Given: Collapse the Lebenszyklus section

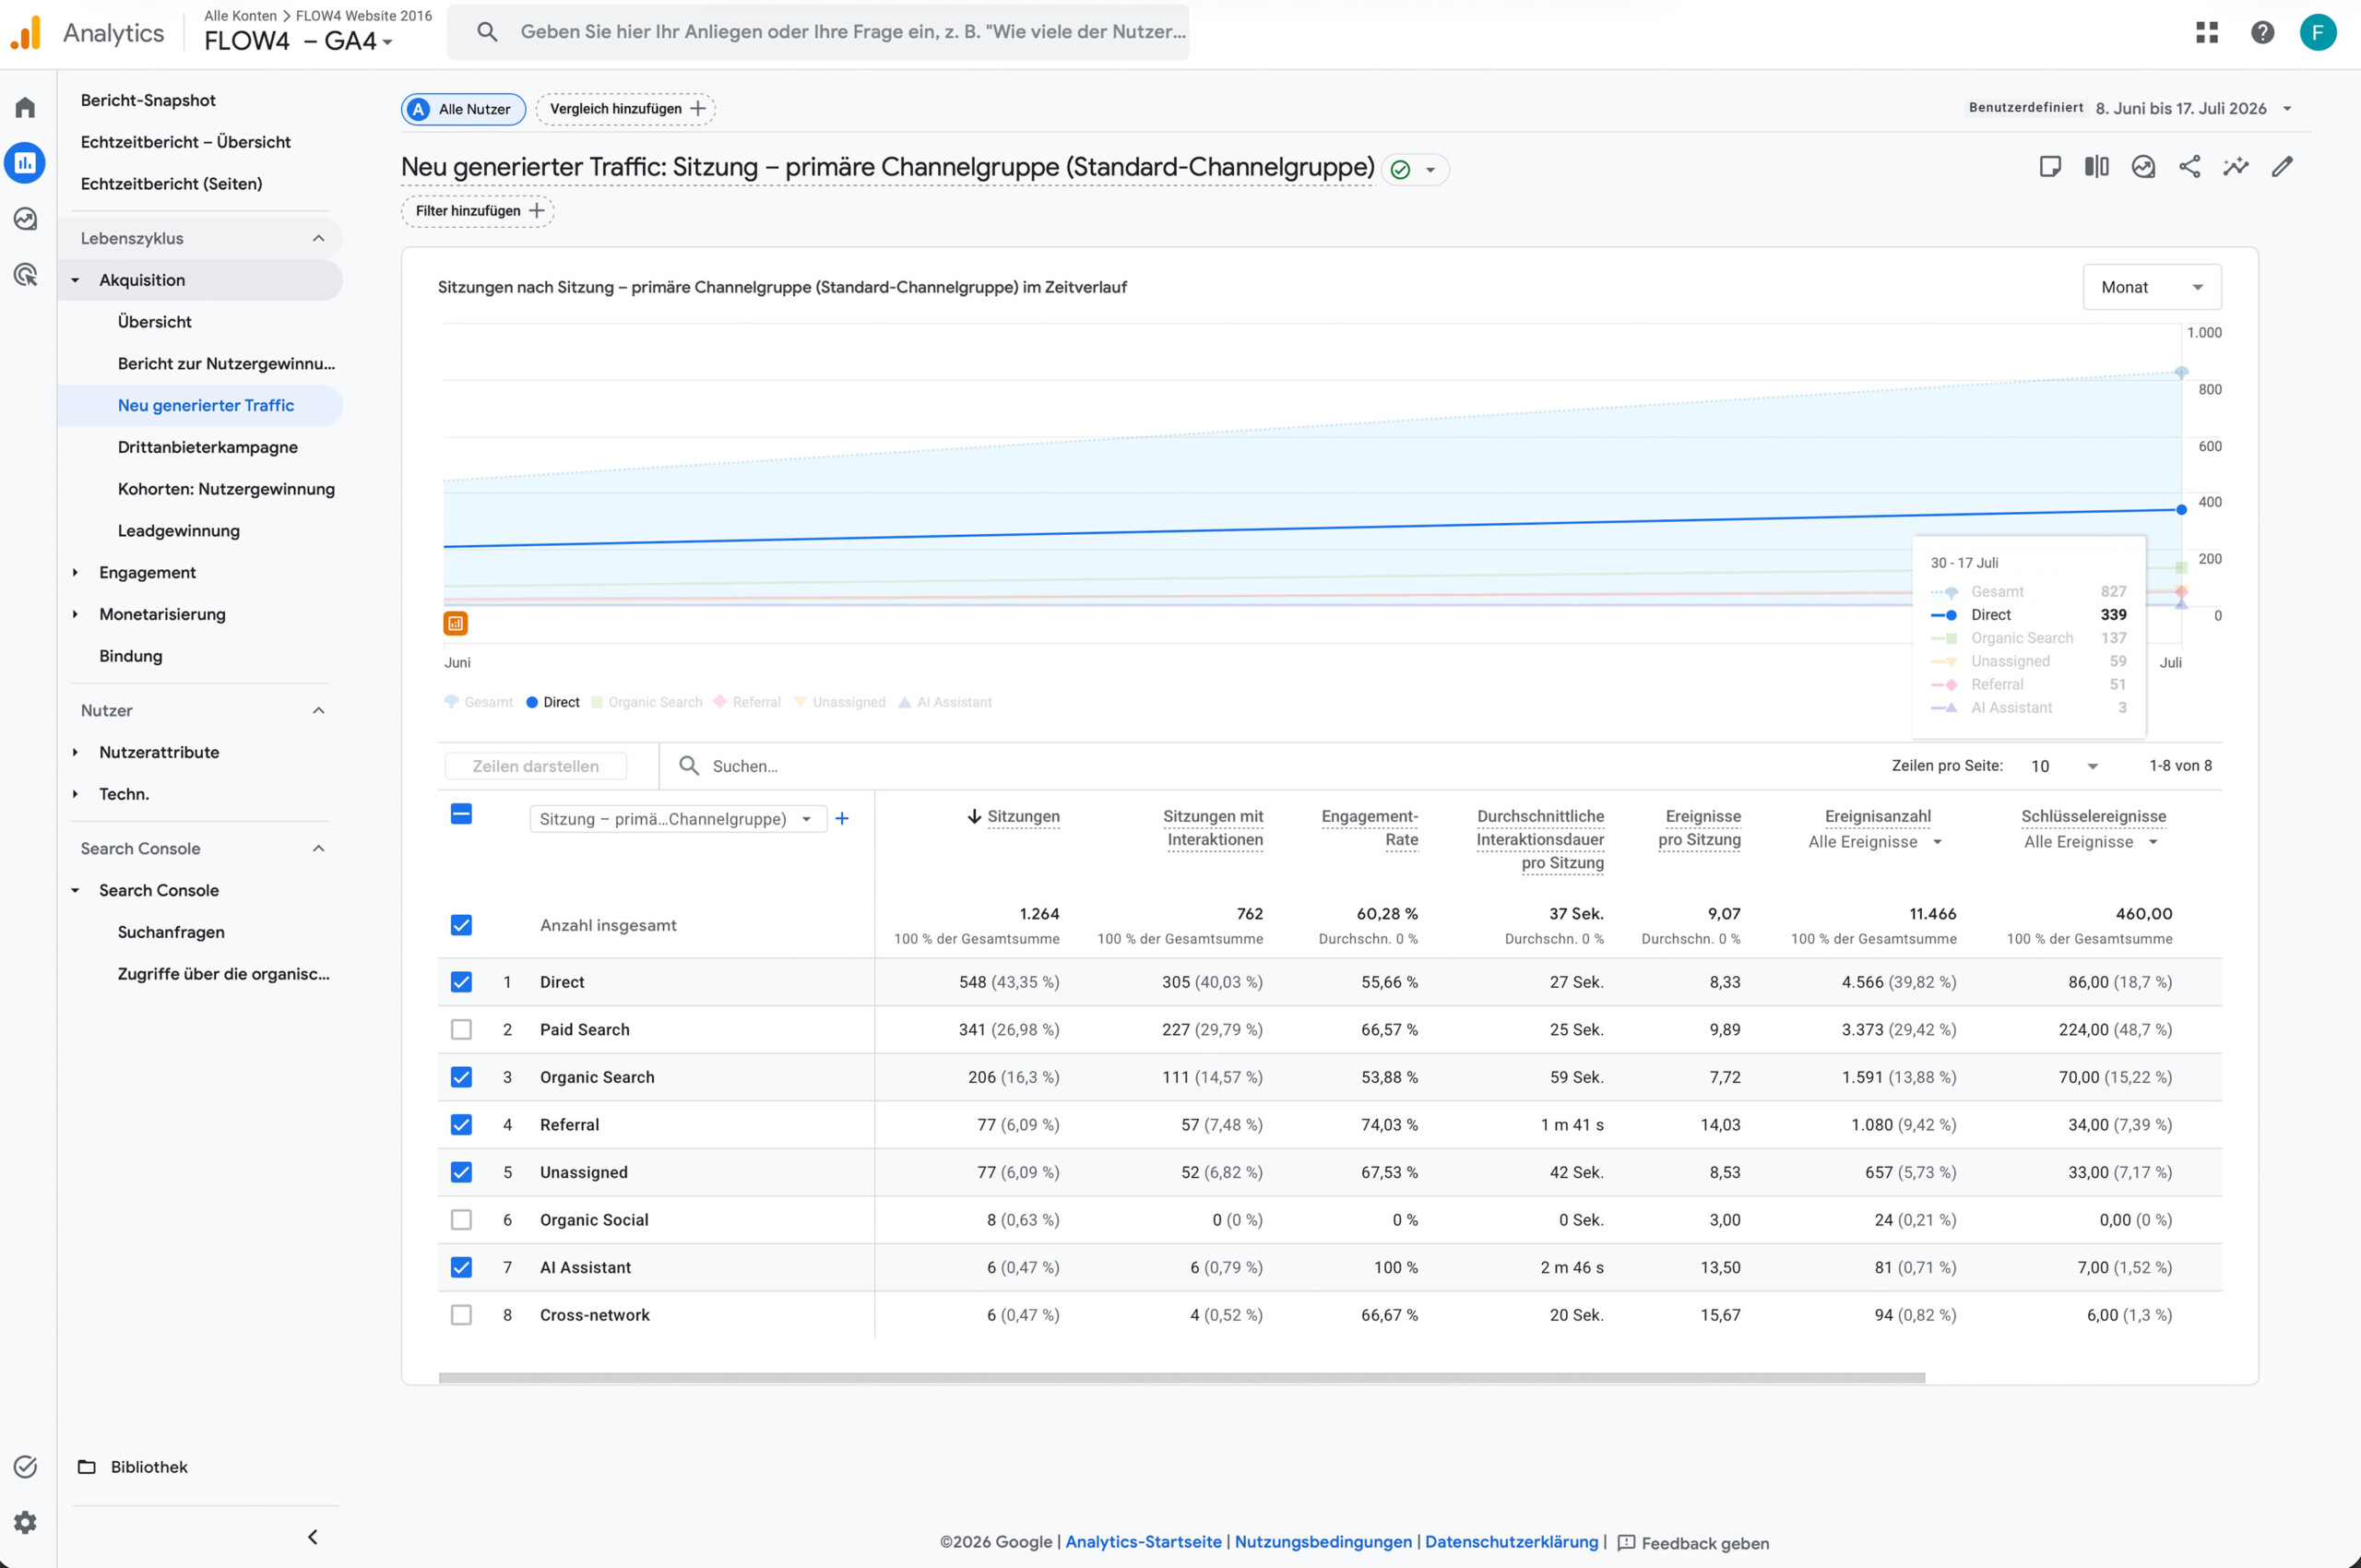Looking at the screenshot, I should 200,238.
